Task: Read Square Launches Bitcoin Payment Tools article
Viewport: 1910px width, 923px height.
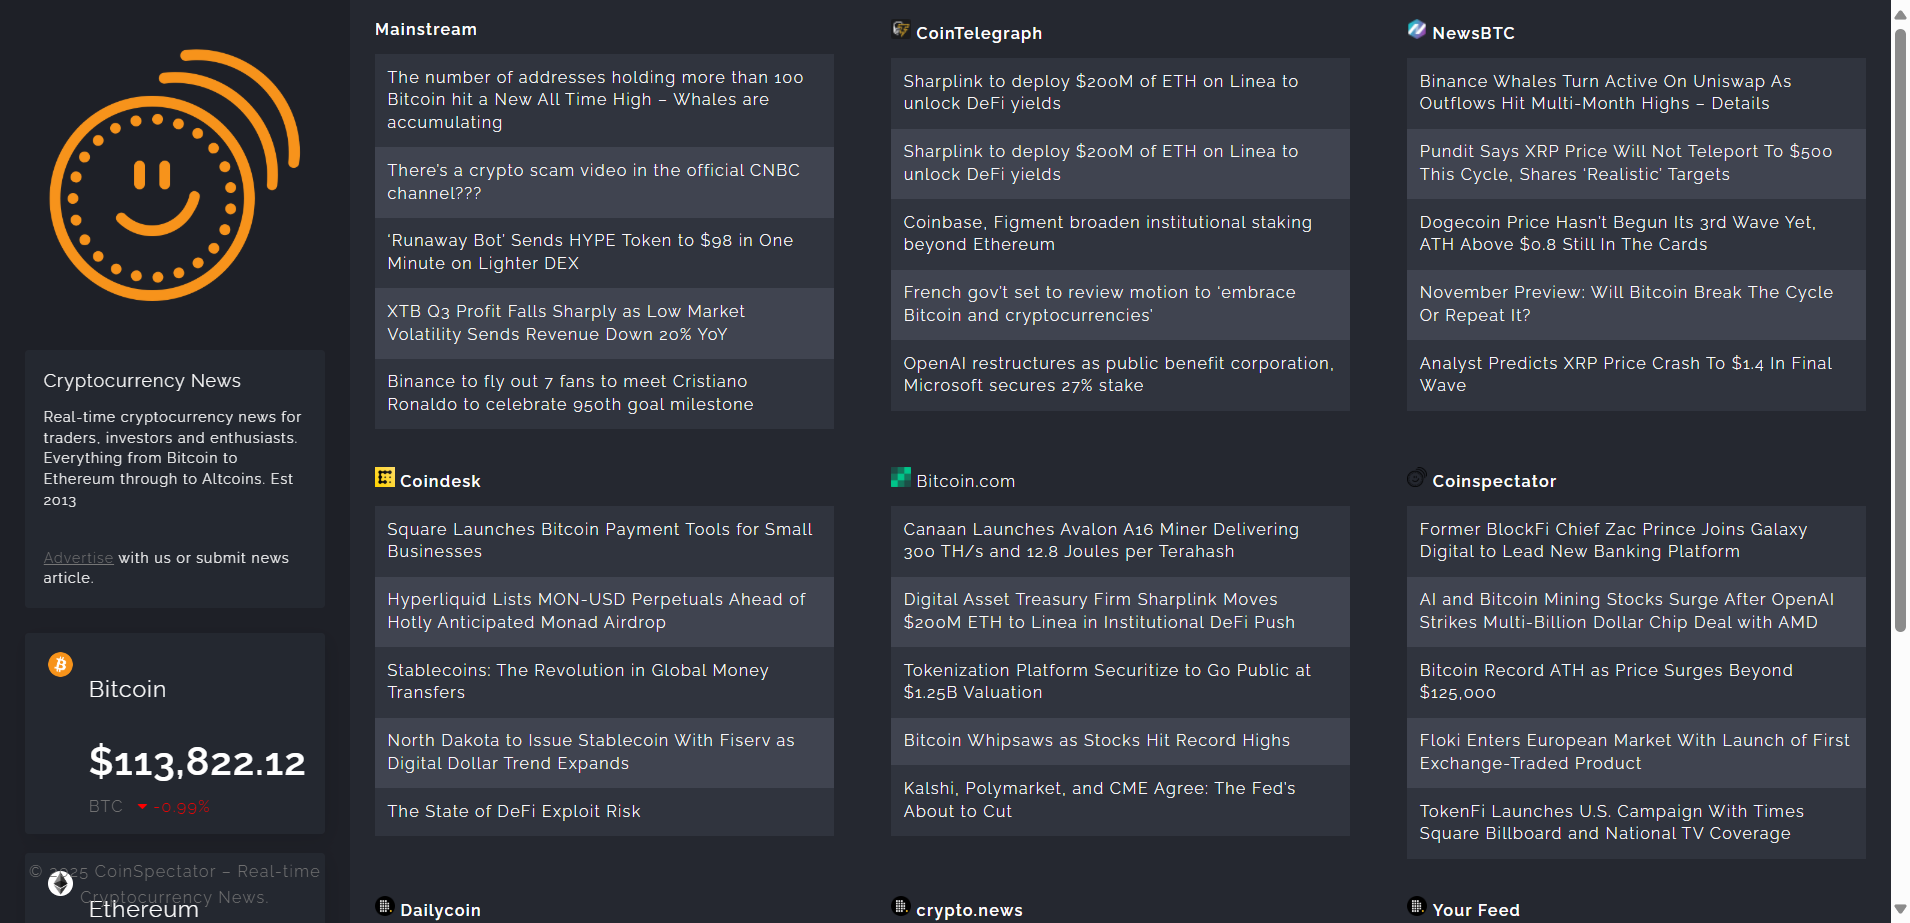Action: coord(599,540)
